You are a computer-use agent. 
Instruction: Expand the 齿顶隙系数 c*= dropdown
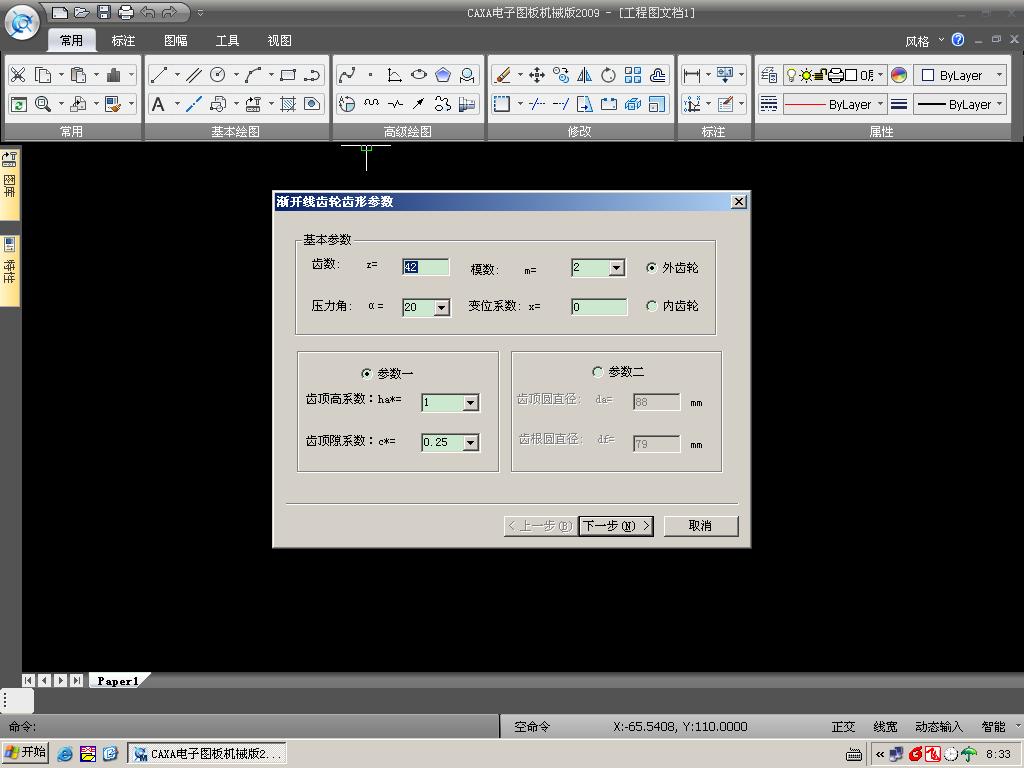[470, 443]
